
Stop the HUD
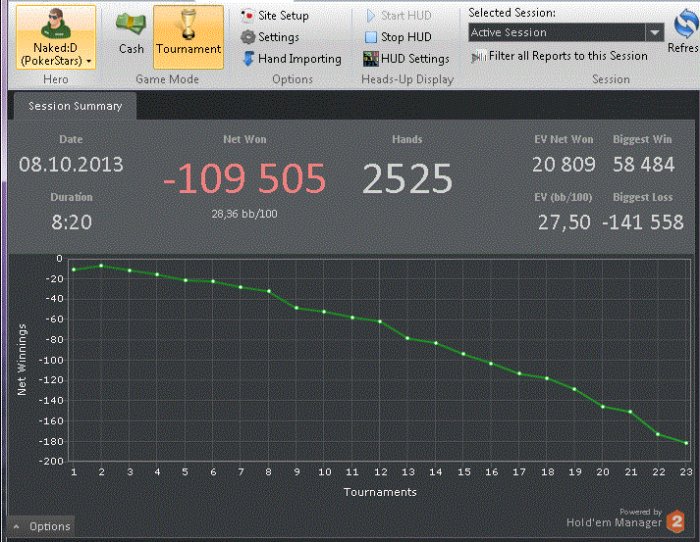pos(398,37)
